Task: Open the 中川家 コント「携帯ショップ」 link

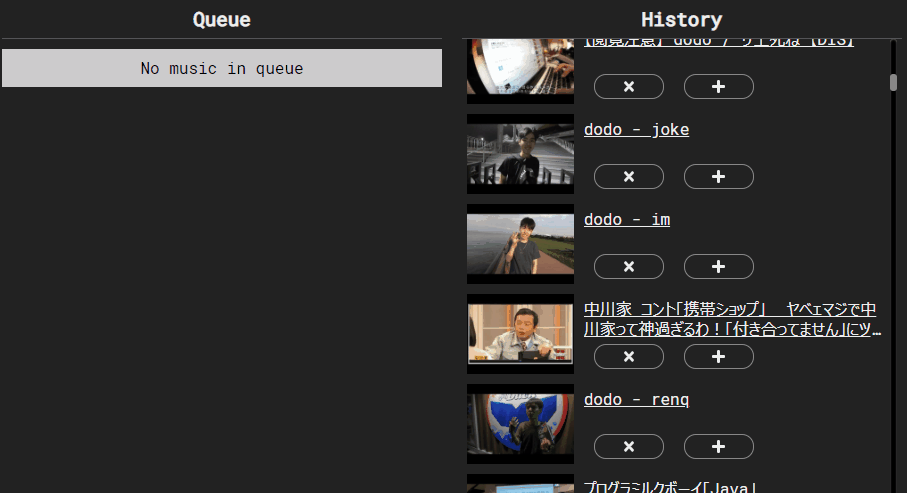Action: click(732, 319)
